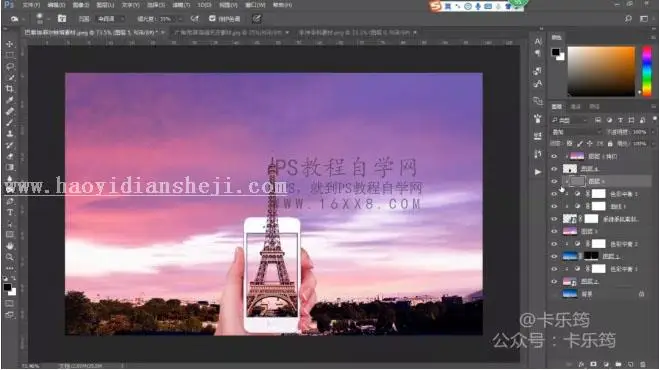Select the Hand tool
Screen dimensions: 659x370
click(9, 246)
